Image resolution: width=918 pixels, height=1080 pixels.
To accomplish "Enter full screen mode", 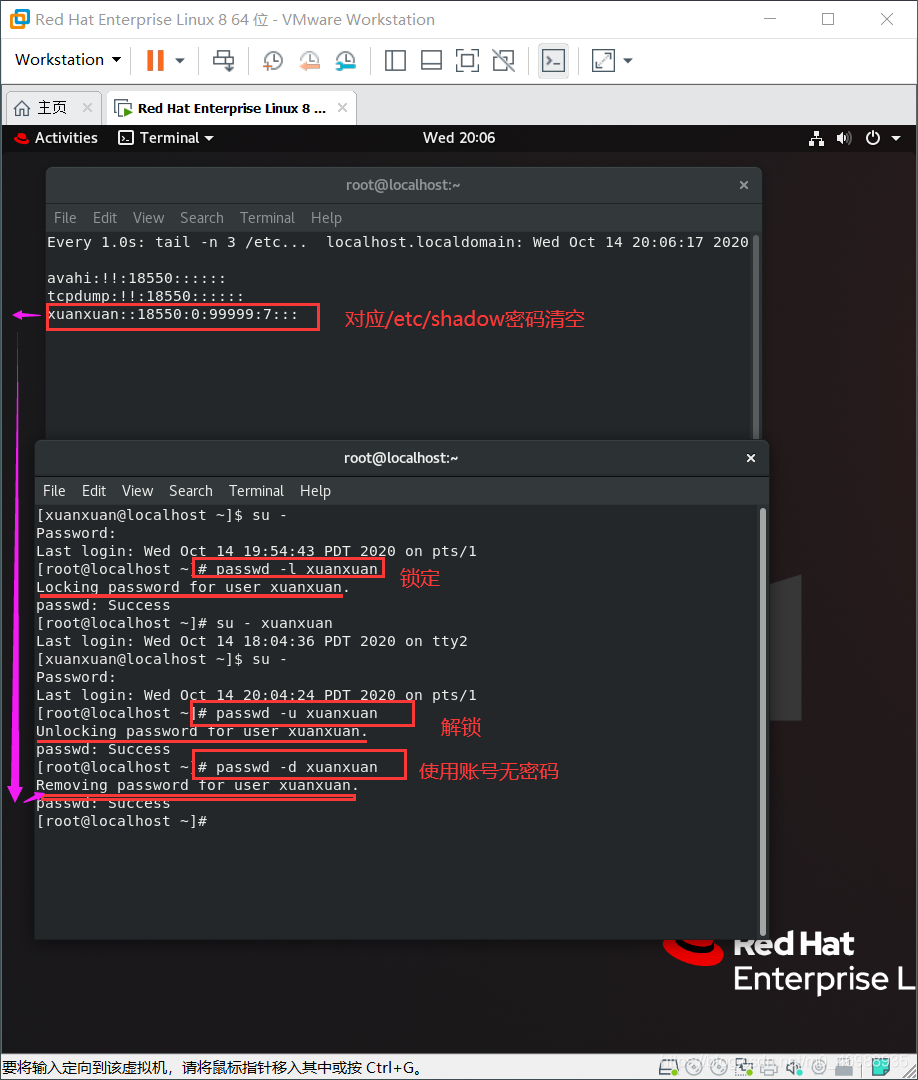I will click(x=468, y=61).
